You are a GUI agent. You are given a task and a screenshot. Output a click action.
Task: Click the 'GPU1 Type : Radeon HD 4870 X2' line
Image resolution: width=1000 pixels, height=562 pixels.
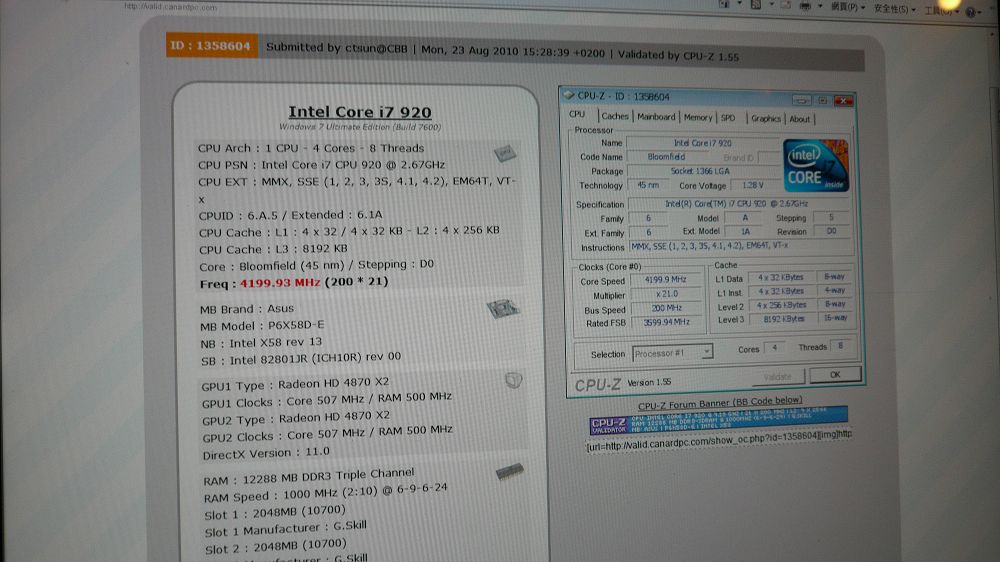295,384
